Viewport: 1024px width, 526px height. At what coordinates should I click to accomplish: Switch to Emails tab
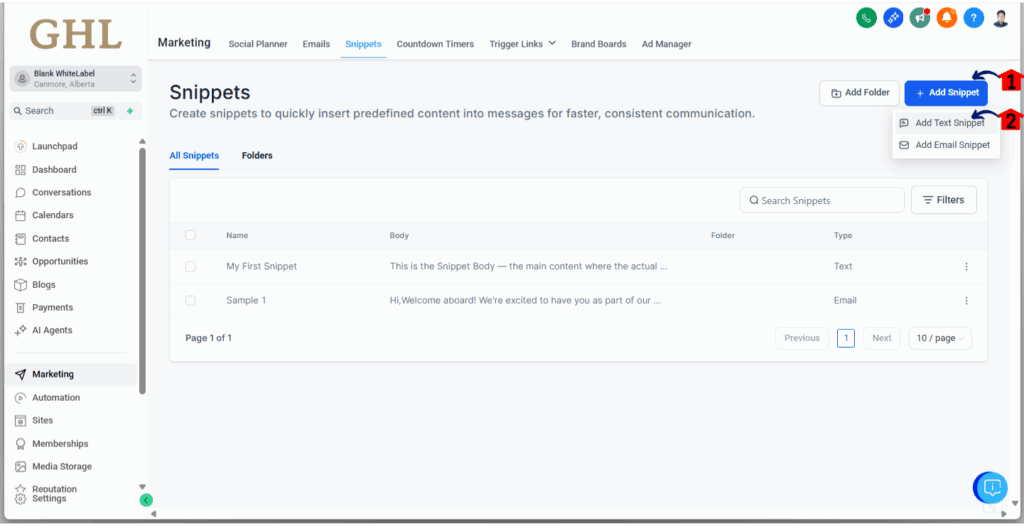(316, 44)
